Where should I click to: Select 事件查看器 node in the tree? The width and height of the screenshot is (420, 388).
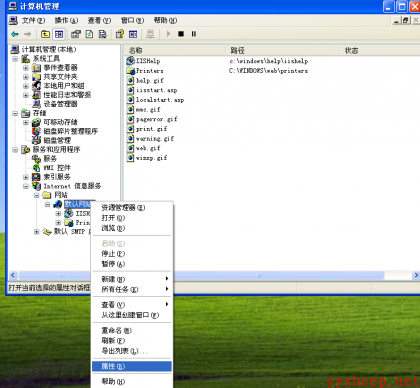pos(60,68)
